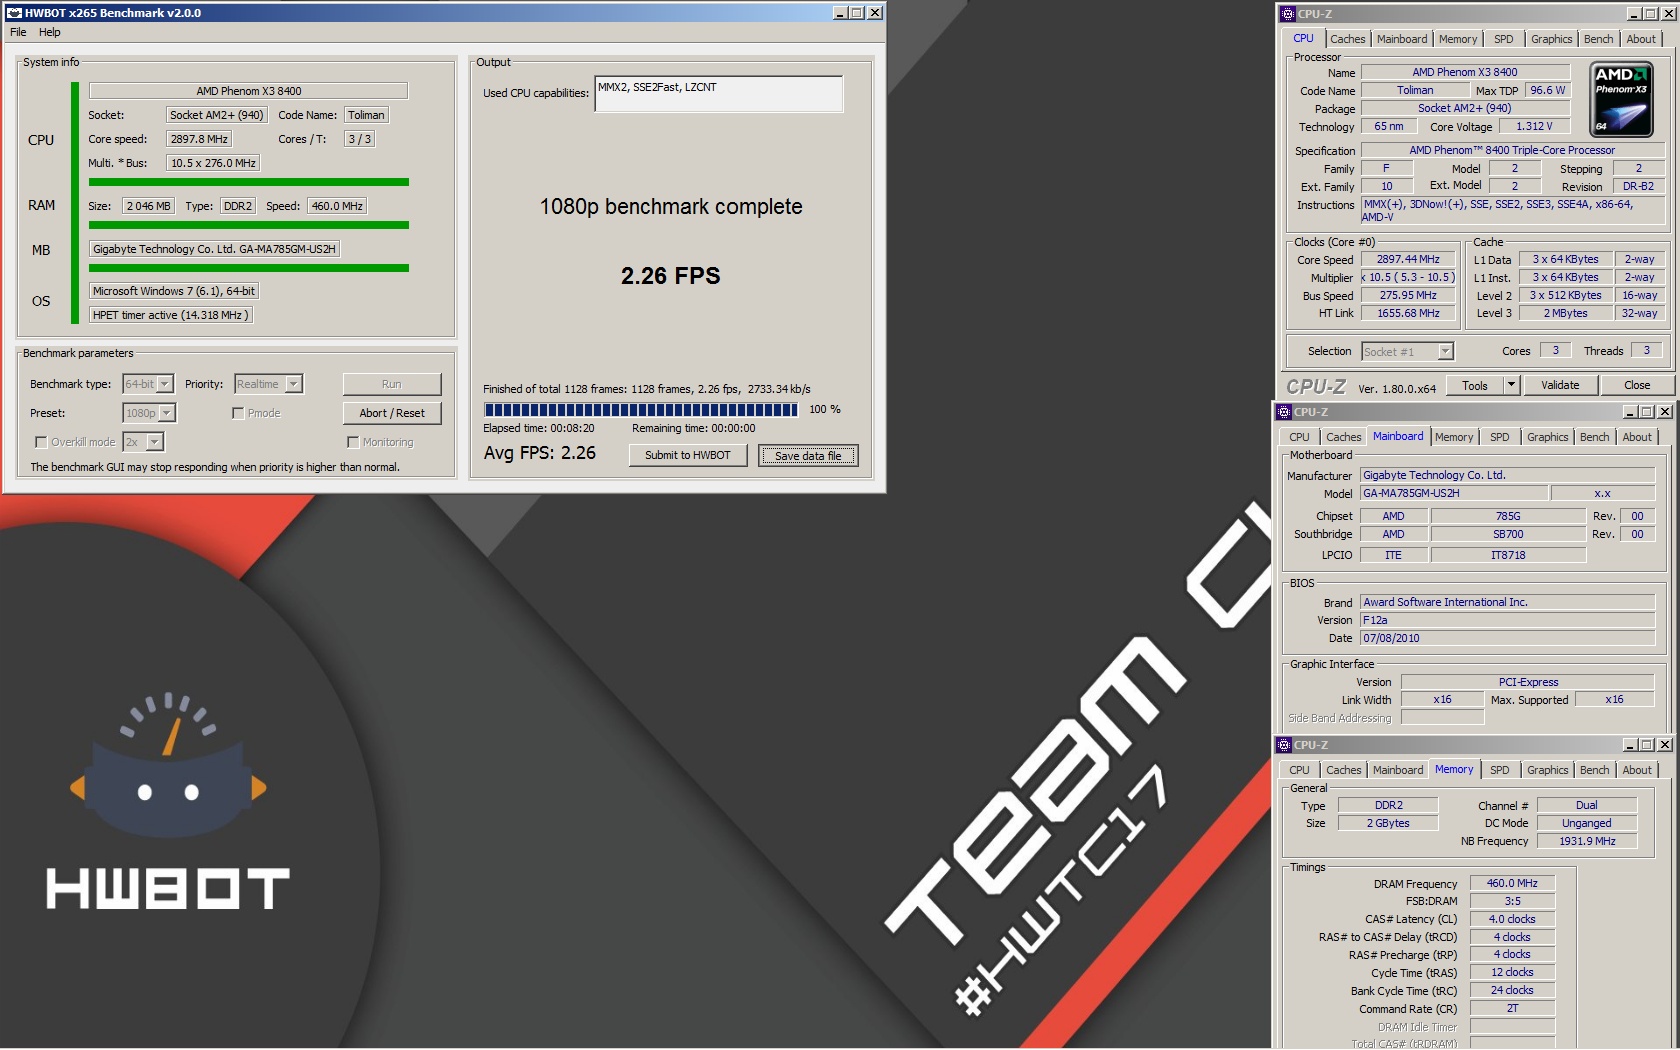Image resolution: width=1680 pixels, height=1050 pixels.
Task: Click the 2.26 FPS result text
Action: click(x=670, y=276)
